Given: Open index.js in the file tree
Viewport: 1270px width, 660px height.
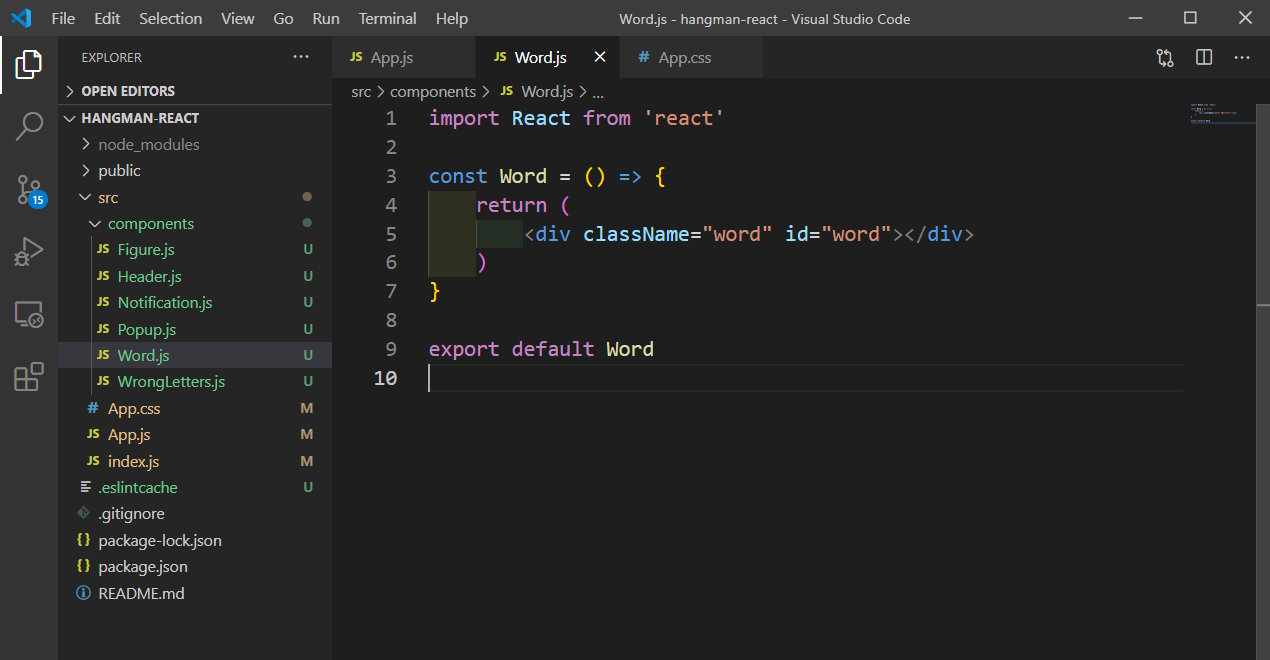Looking at the screenshot, I should tap(195, 461).
